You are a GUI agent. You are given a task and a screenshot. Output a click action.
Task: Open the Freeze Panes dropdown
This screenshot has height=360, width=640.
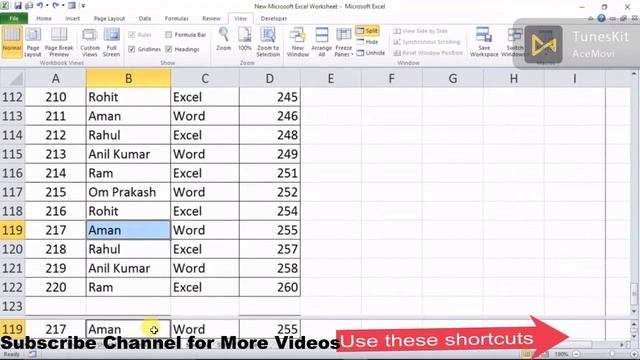coord(343,42)
